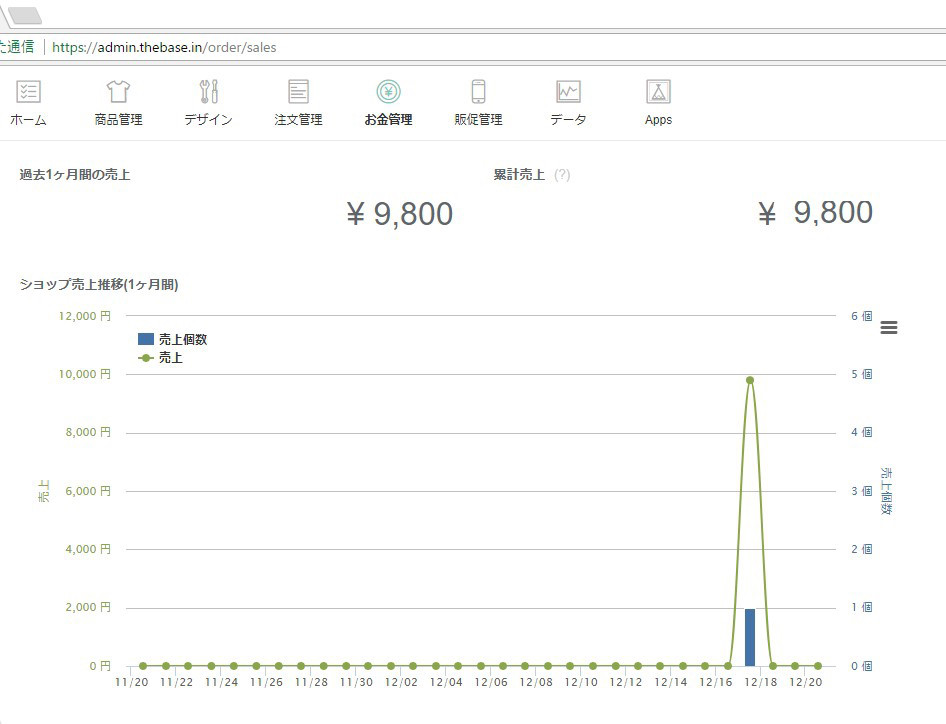Viewport: 946px width, 724px height.
Task: Click the 6 個 right axis label
Action: click(862, 316)
